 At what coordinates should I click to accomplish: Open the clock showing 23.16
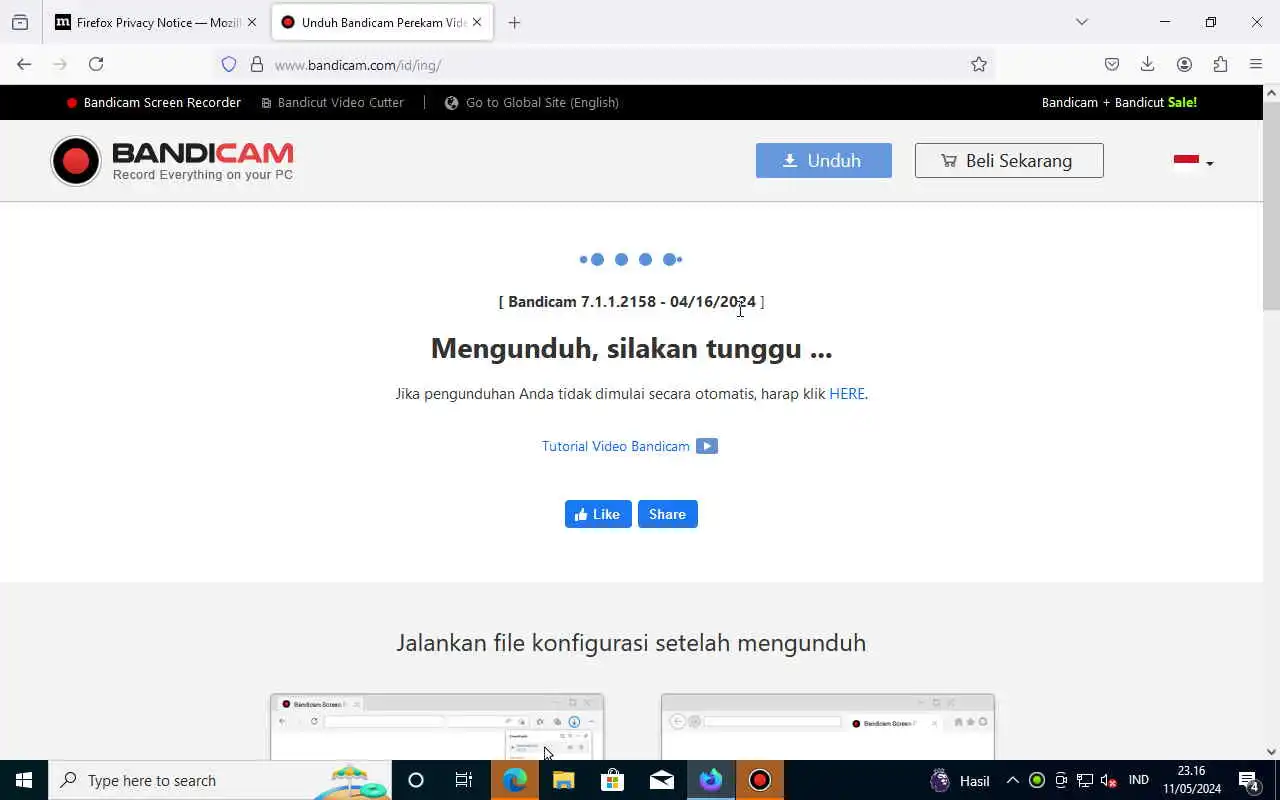pos(1191,780)
